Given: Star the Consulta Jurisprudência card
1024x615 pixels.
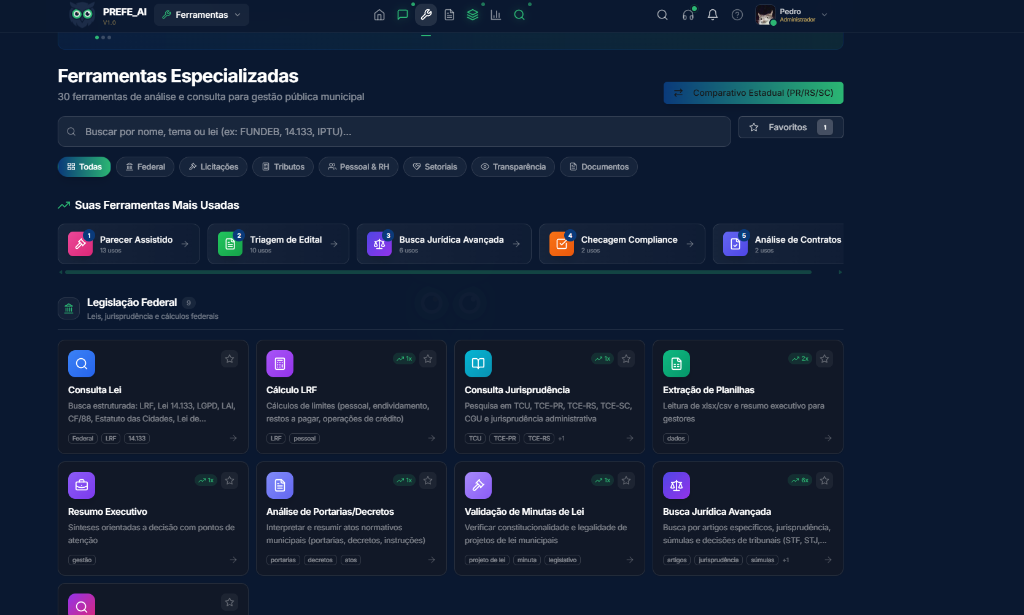Looking at the screenshot, I should tap(626, 358).
